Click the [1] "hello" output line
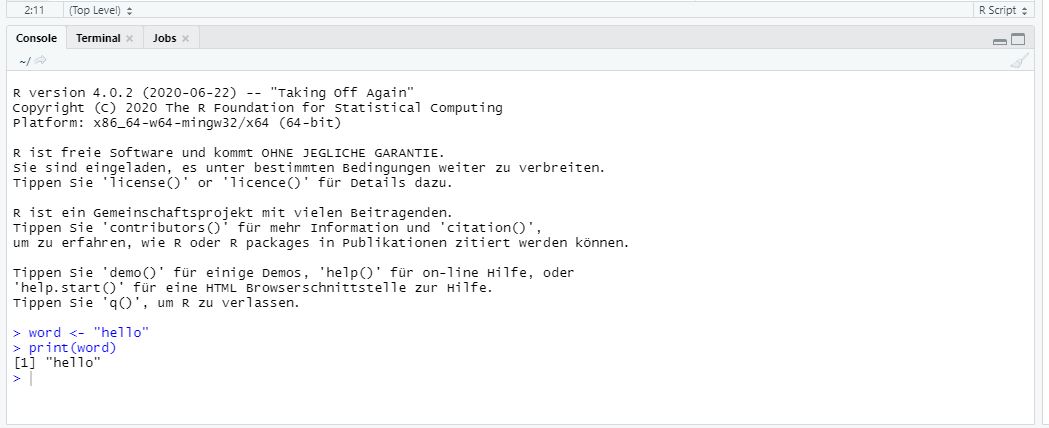 click(57, 363)
